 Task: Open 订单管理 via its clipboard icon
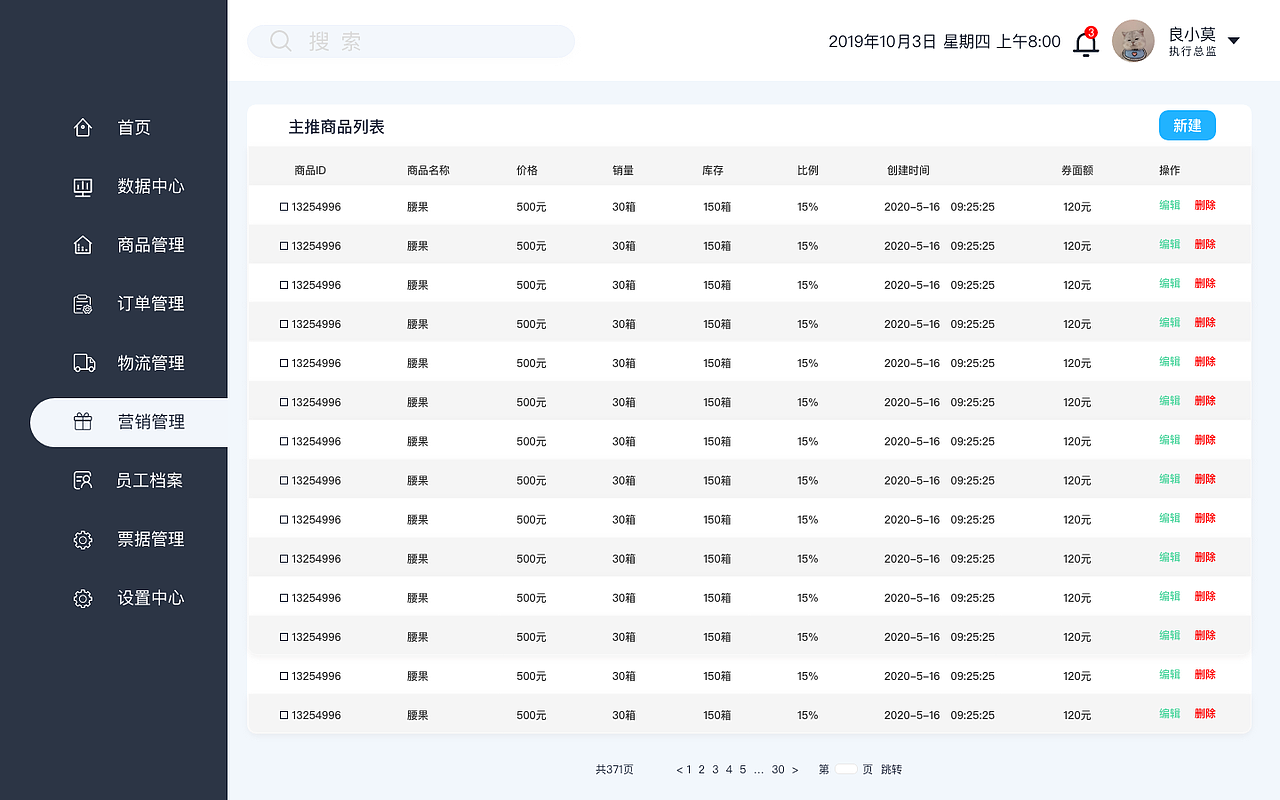83,304
